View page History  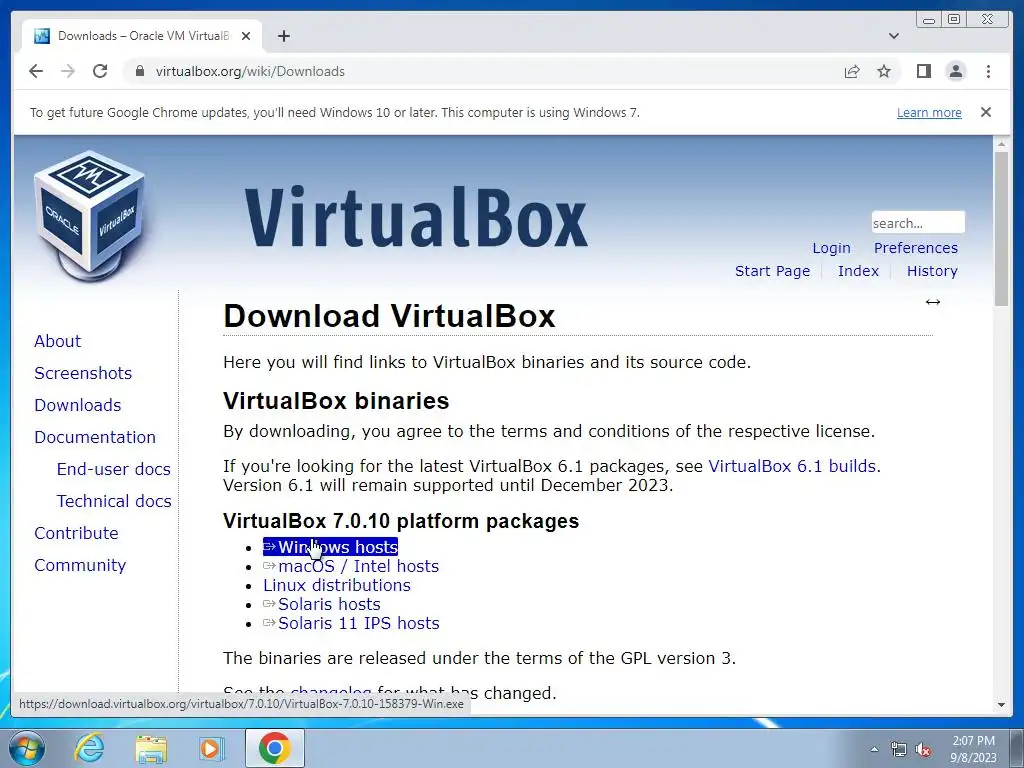click(x=932, y=271)
